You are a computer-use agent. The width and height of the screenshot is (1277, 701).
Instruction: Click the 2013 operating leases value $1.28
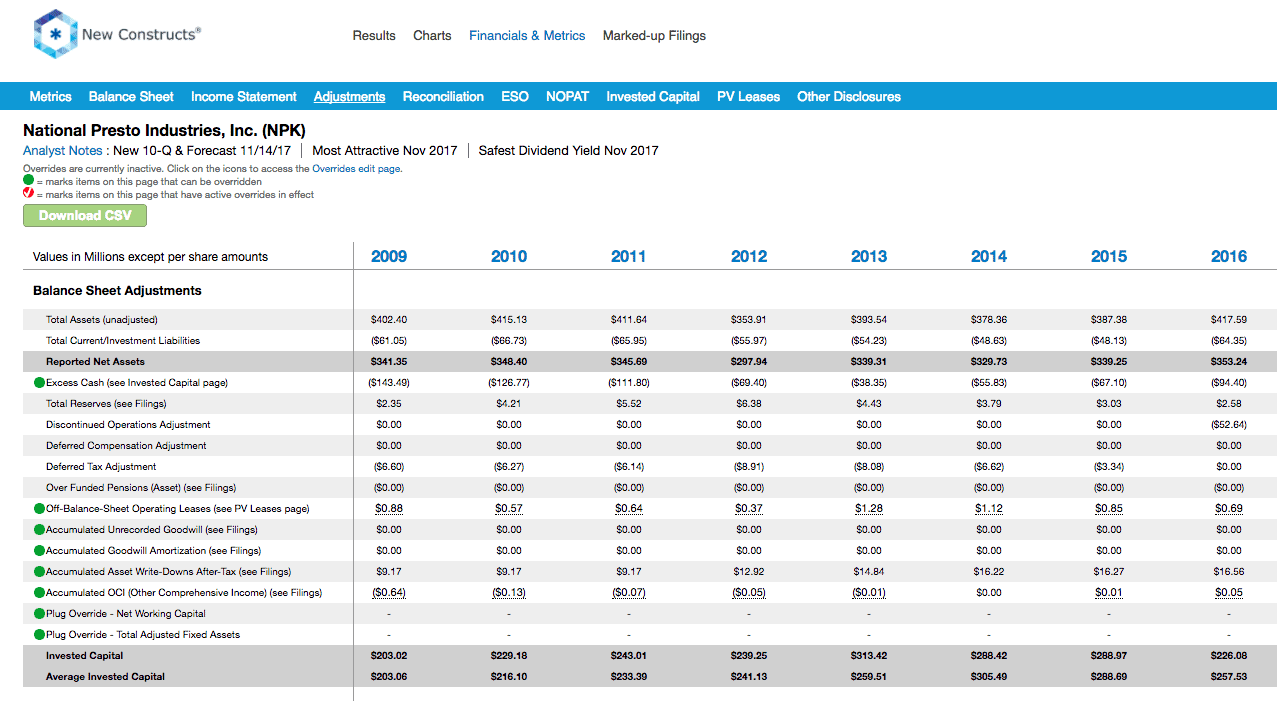[x=869, y=509]
